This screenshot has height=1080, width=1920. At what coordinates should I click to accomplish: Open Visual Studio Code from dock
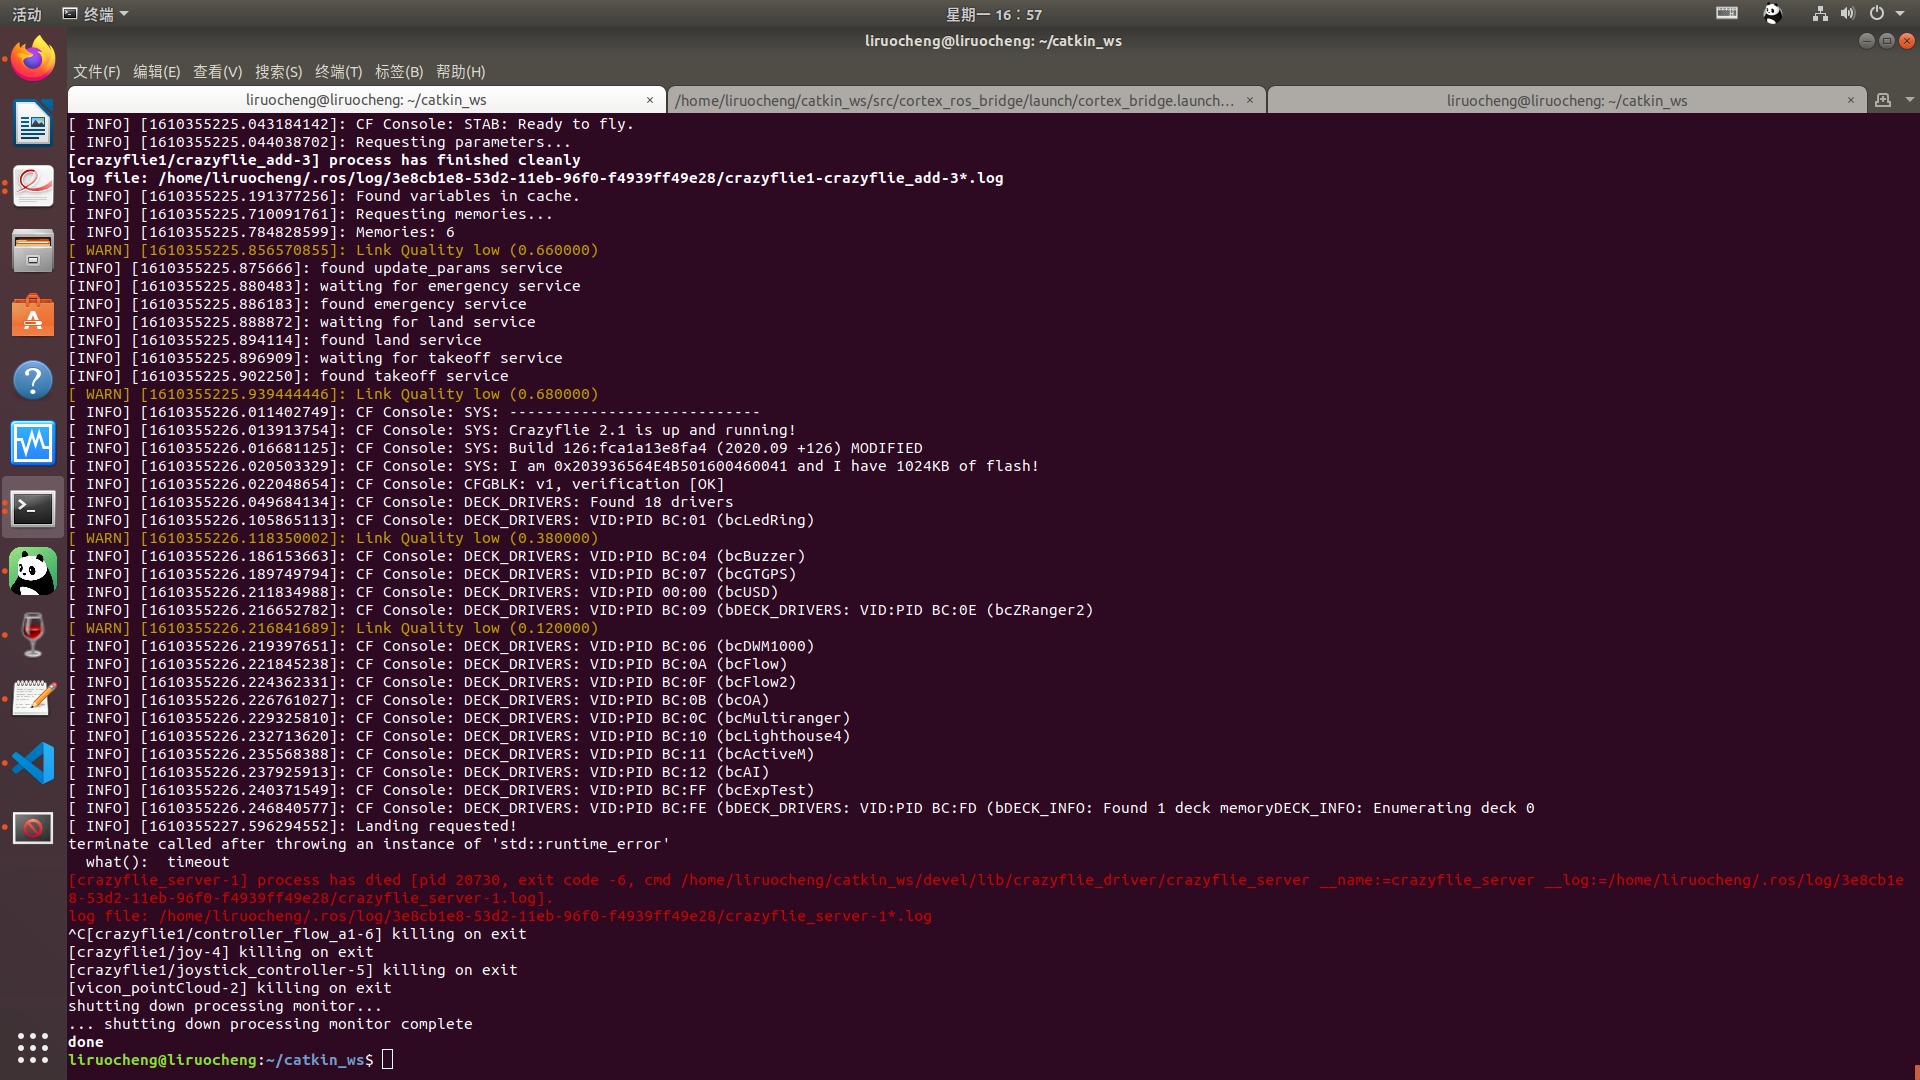(x=33, y=763)
